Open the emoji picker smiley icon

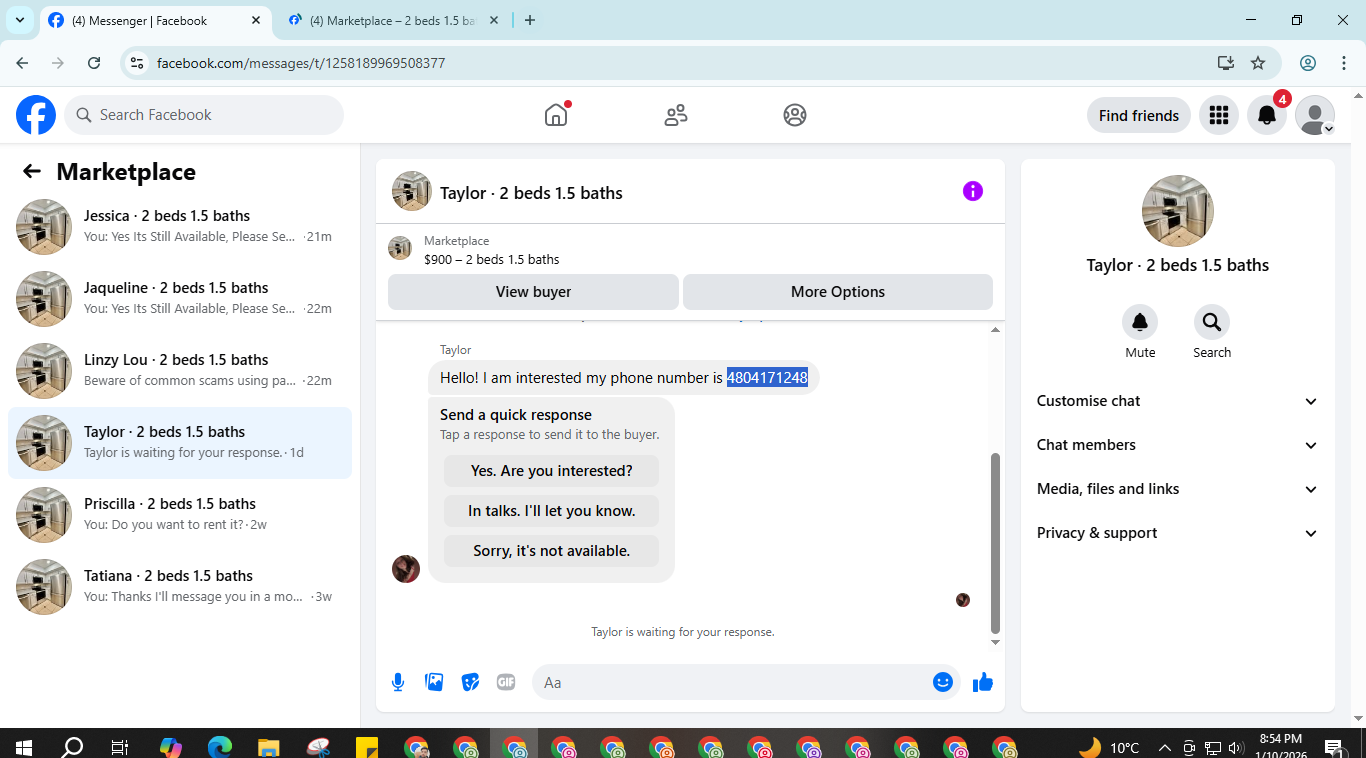coord(942,682)
